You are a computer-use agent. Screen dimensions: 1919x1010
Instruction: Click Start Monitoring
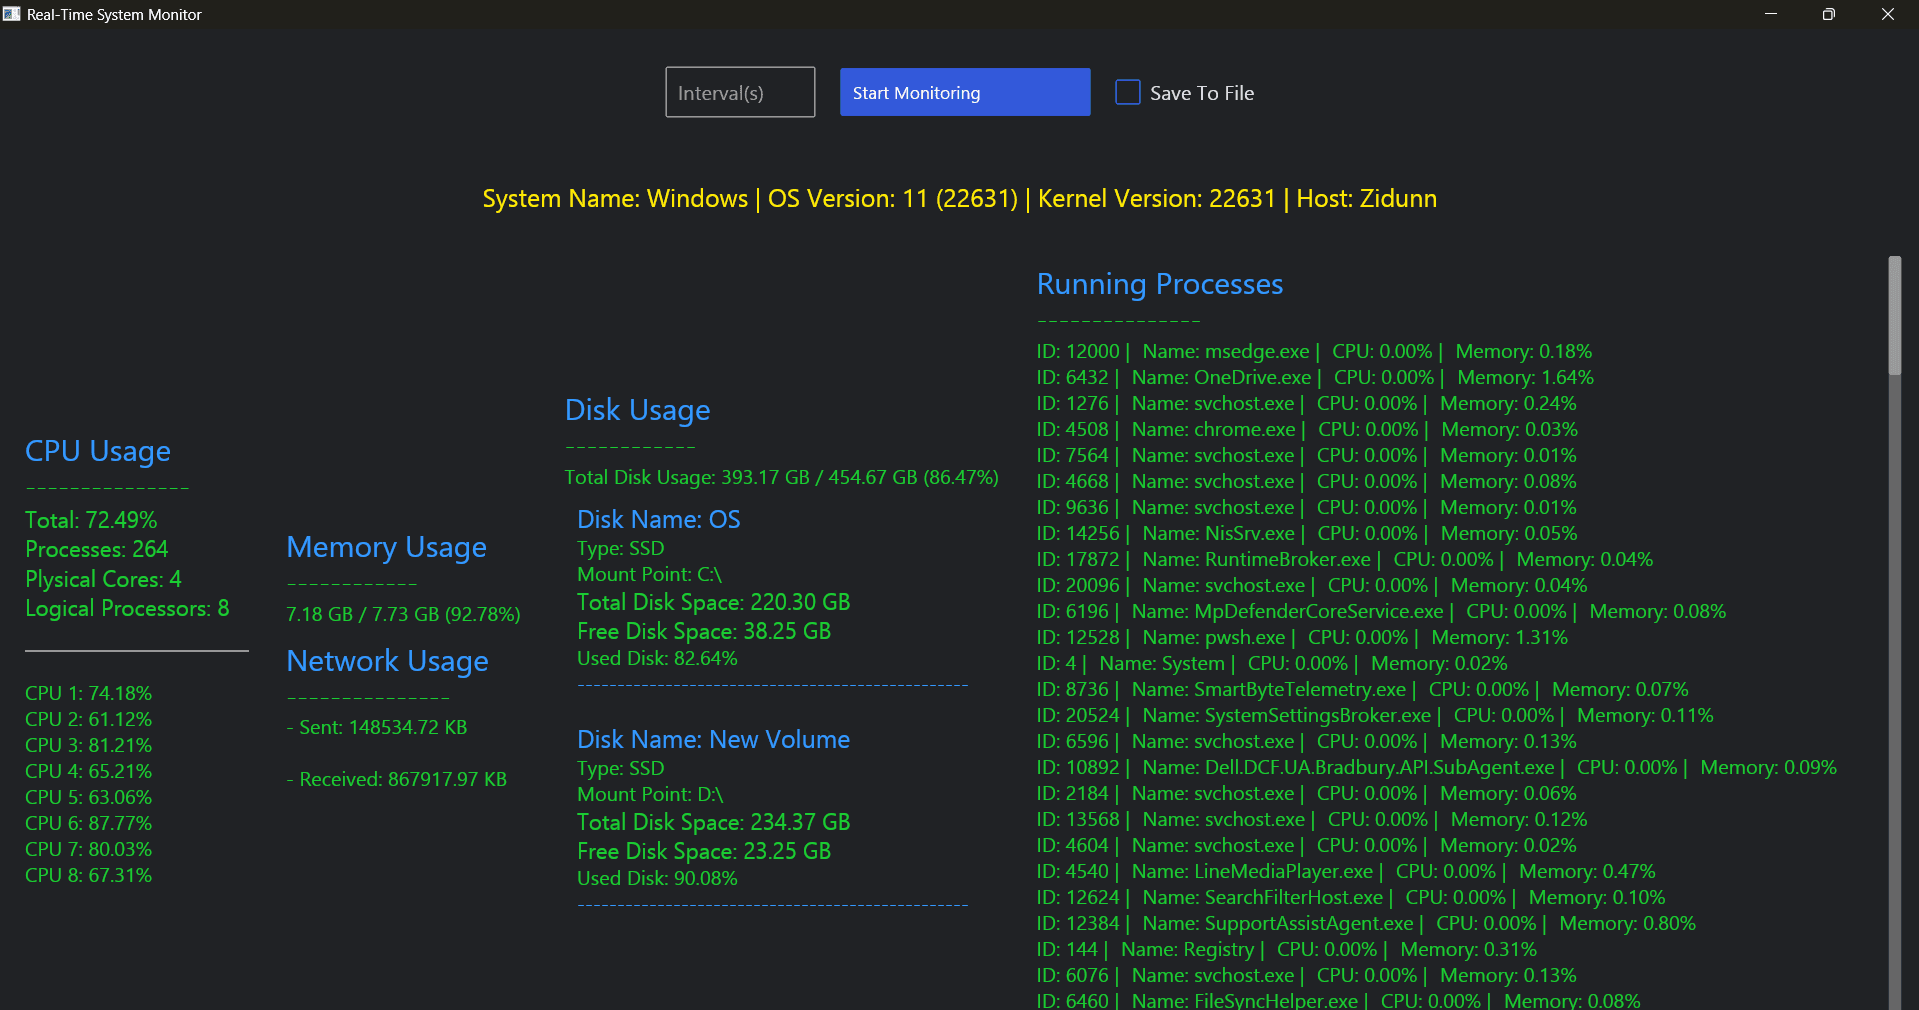[963, 92]
